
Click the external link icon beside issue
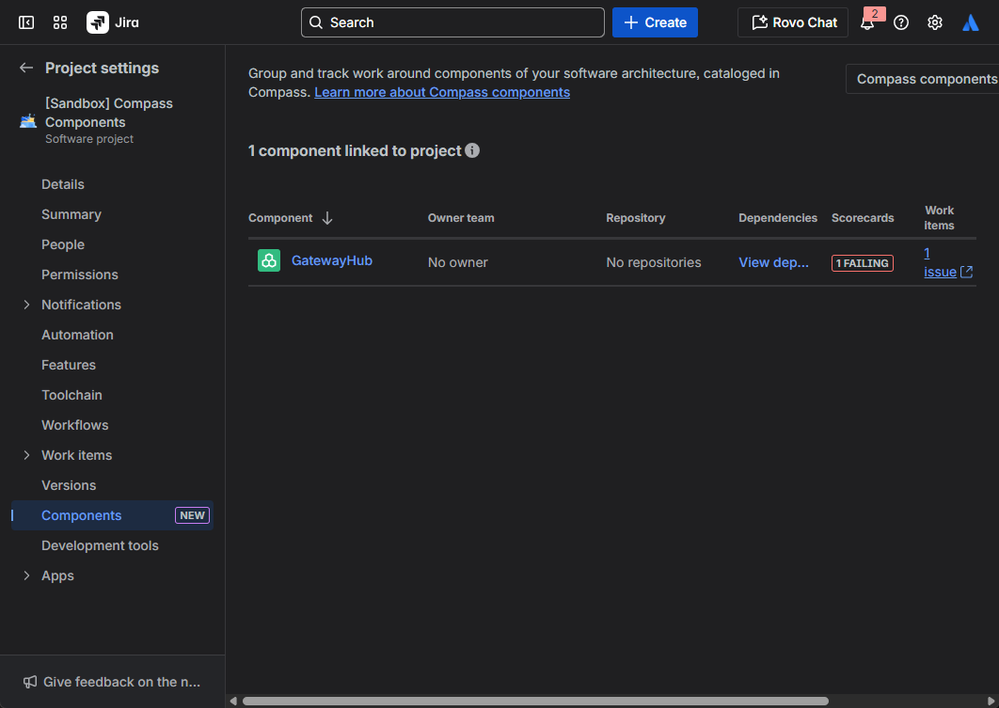click(967, 272)
